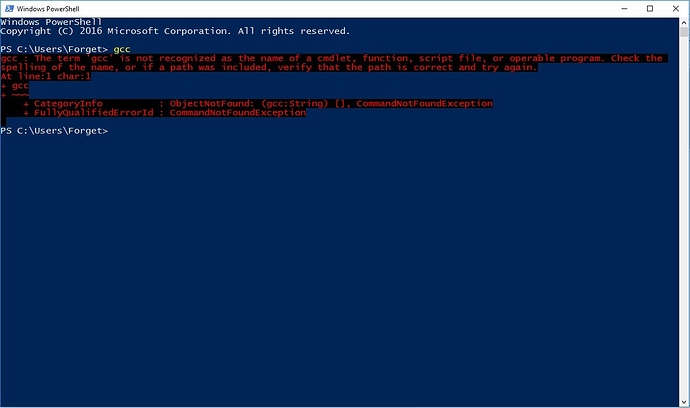Click the PowerShell icon in title bar
Screen dimensions: 690x408
(x=9, y=8)
